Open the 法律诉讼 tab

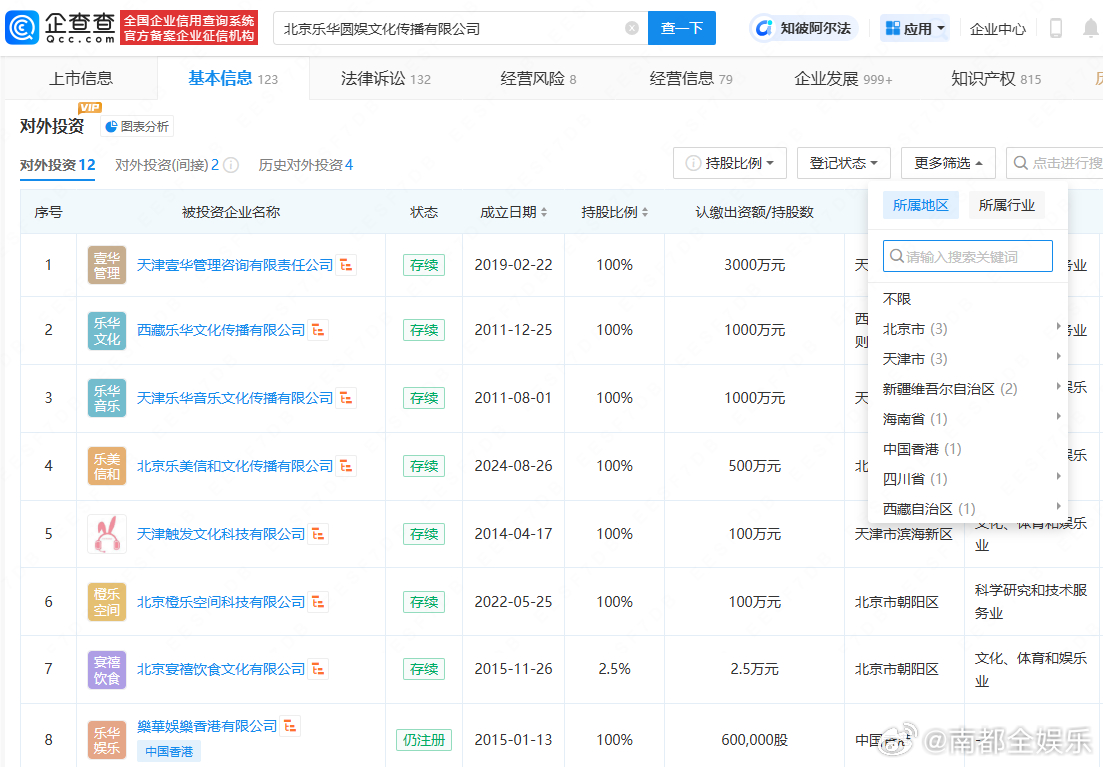coord(385,78)
